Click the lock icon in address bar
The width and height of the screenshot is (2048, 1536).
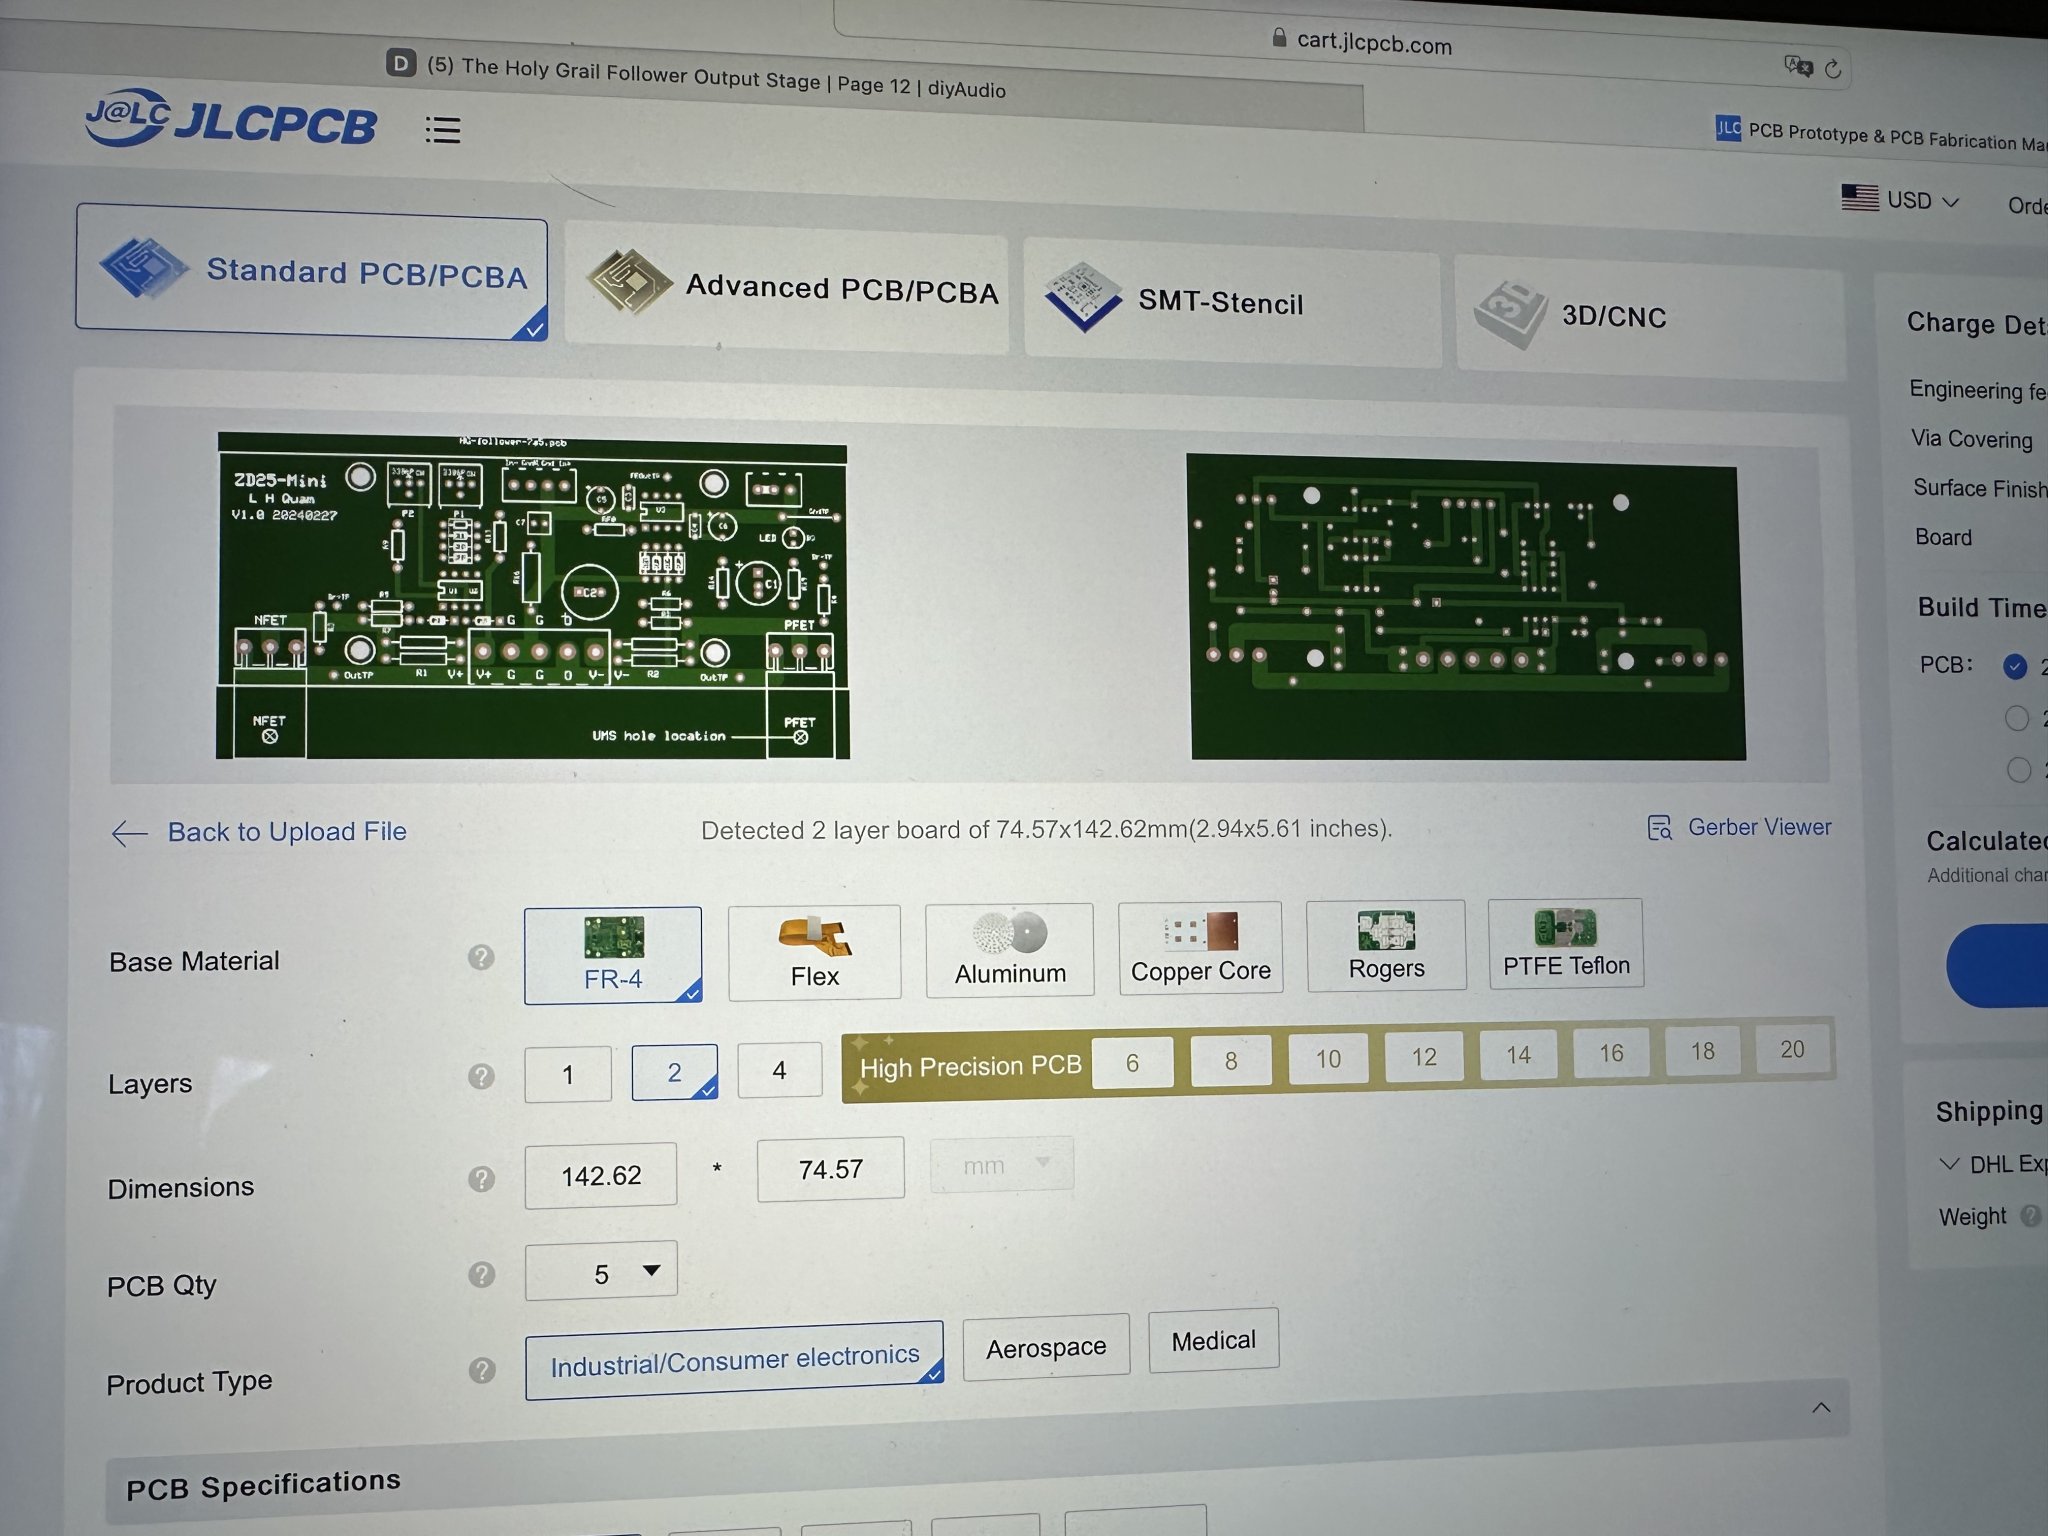(1278, 38)
